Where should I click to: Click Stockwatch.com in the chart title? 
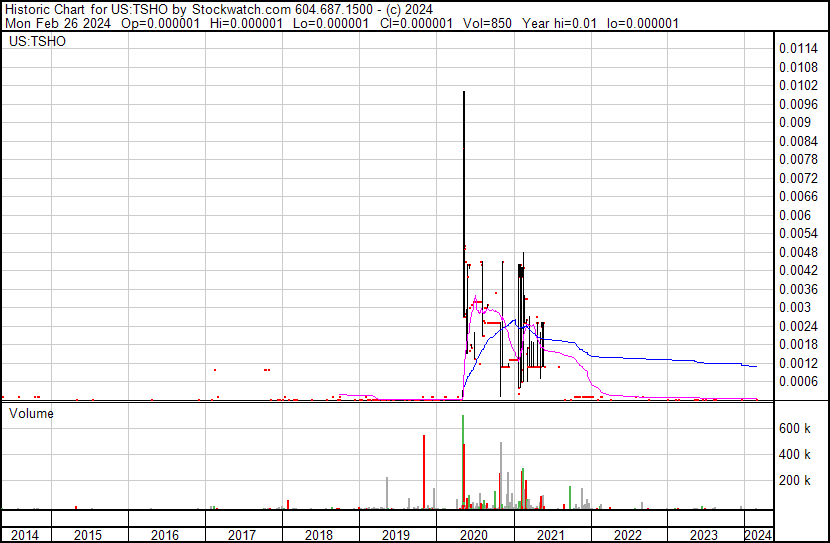click(x=241, y=10)
